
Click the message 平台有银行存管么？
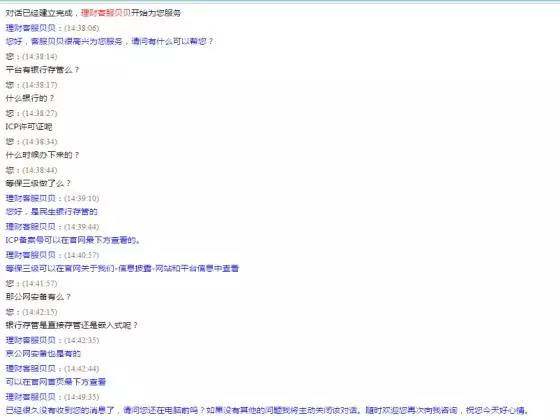click(42, 70)
